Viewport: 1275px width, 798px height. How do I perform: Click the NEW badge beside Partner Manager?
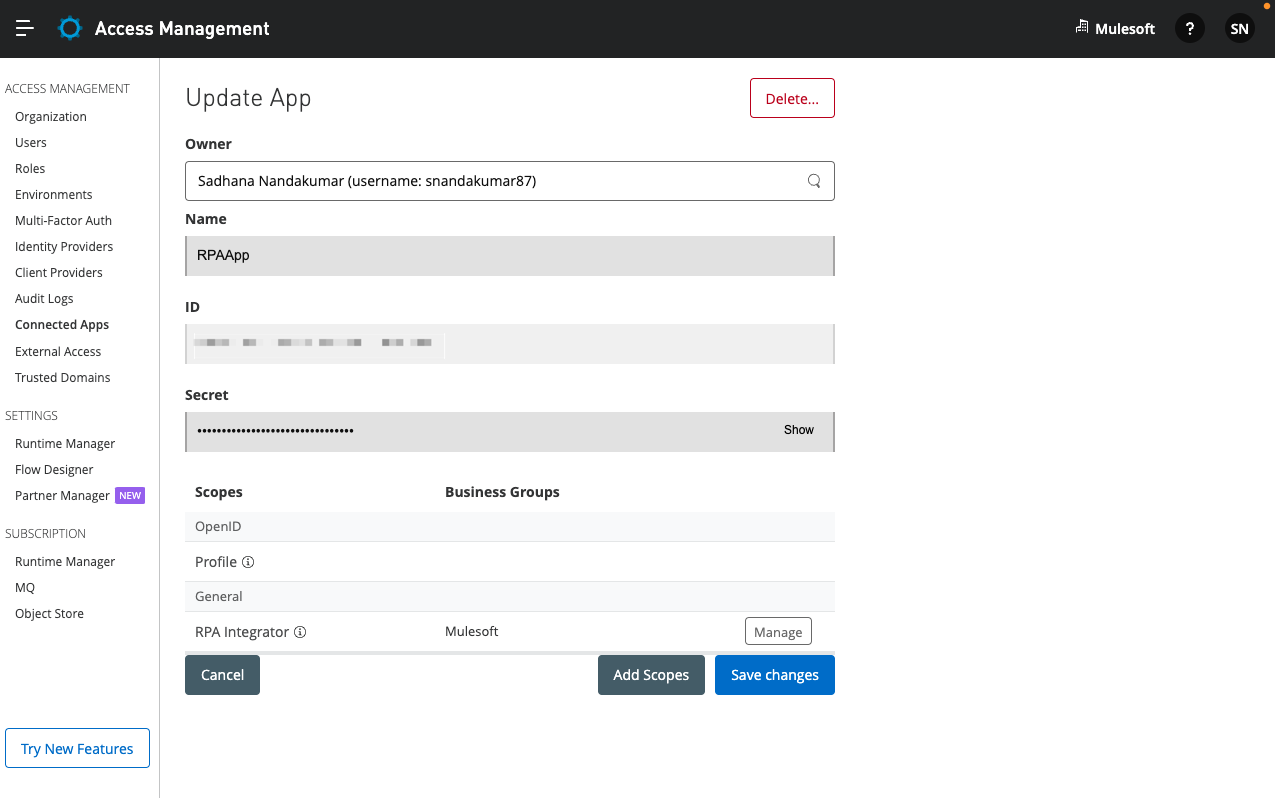tap(130, 495)
